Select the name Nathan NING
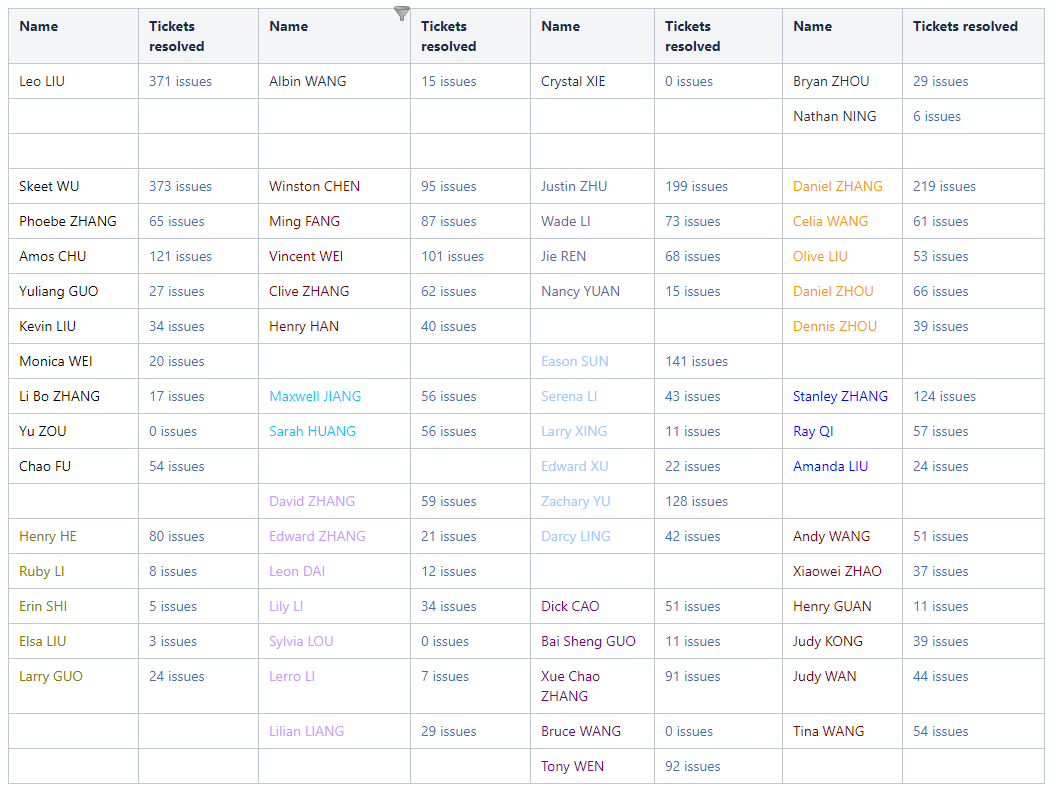This screenshot has height=791, width=1054. (834, 116)
